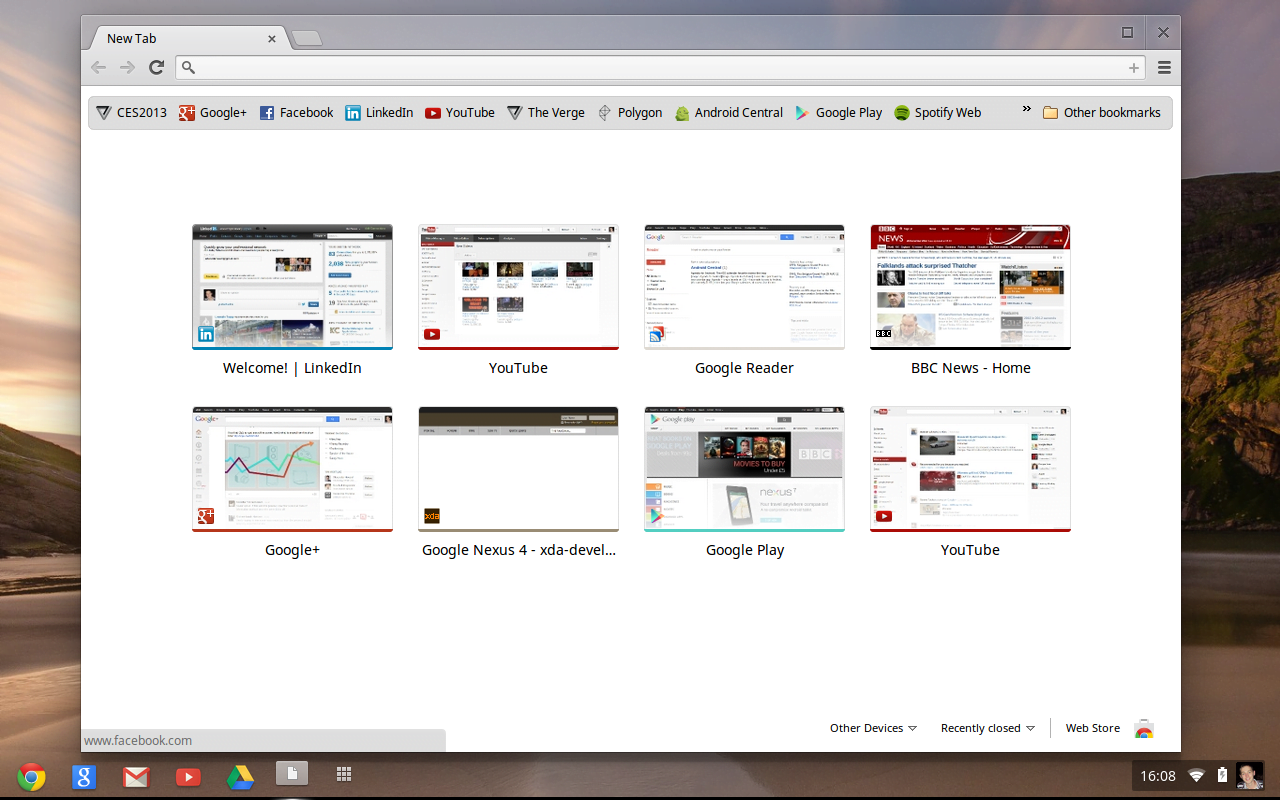
Task: Open the Spotify Web bookmark
Action: click(x=938, y=113)
